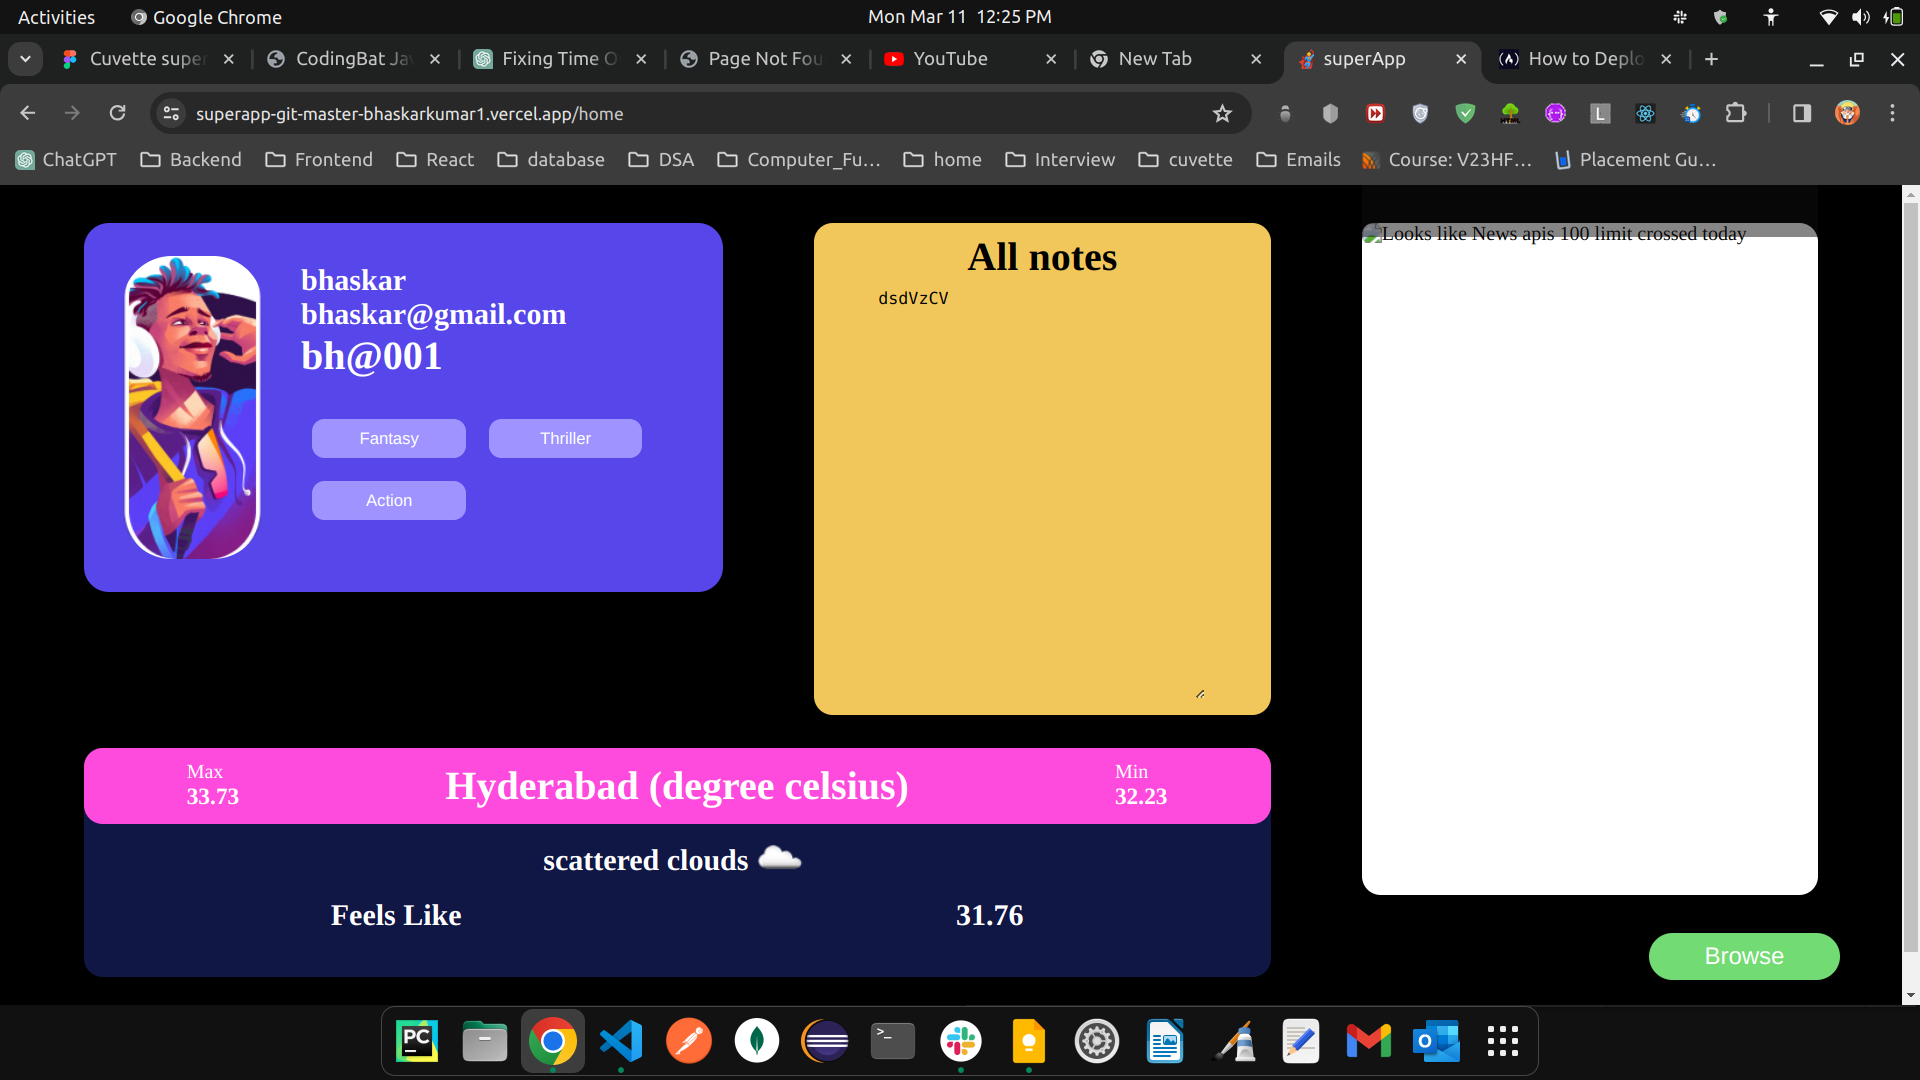The image size is (1920, 1080).
Task: Click the browser profile avatar
Action: pyautogui.click(x=1849, y=113)
